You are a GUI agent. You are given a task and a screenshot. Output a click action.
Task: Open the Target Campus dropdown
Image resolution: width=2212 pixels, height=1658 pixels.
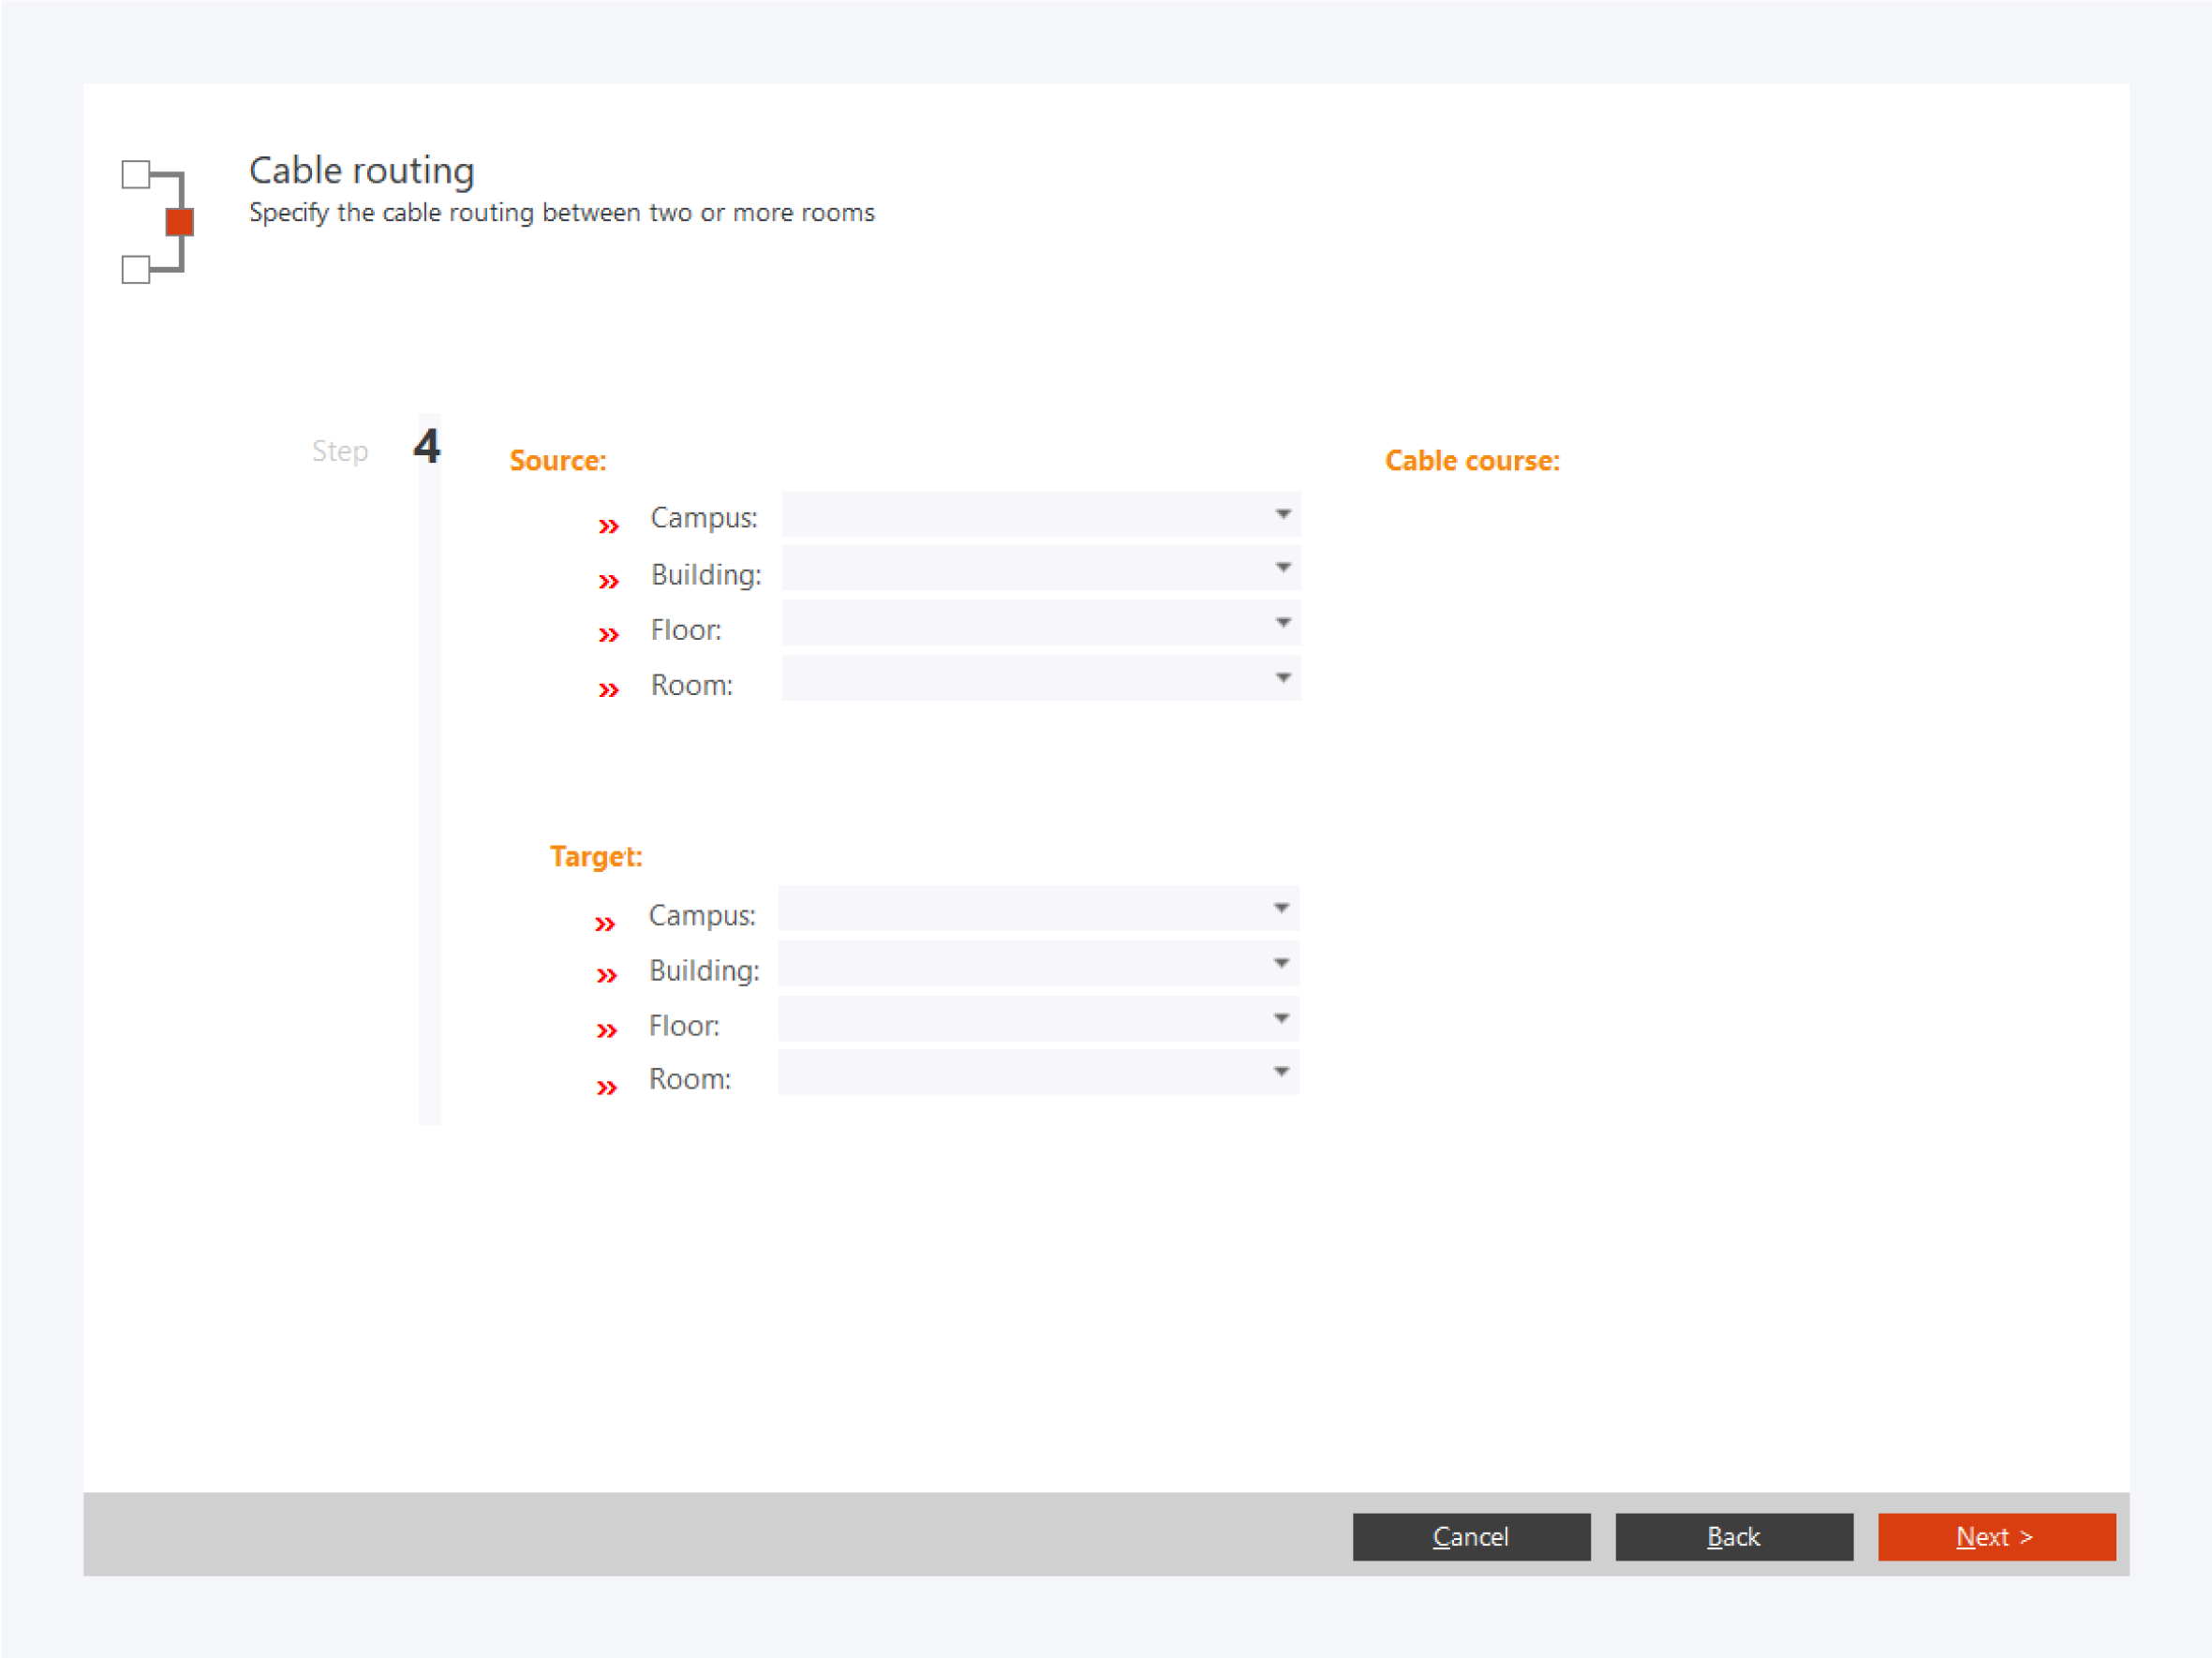(1038, 909)
